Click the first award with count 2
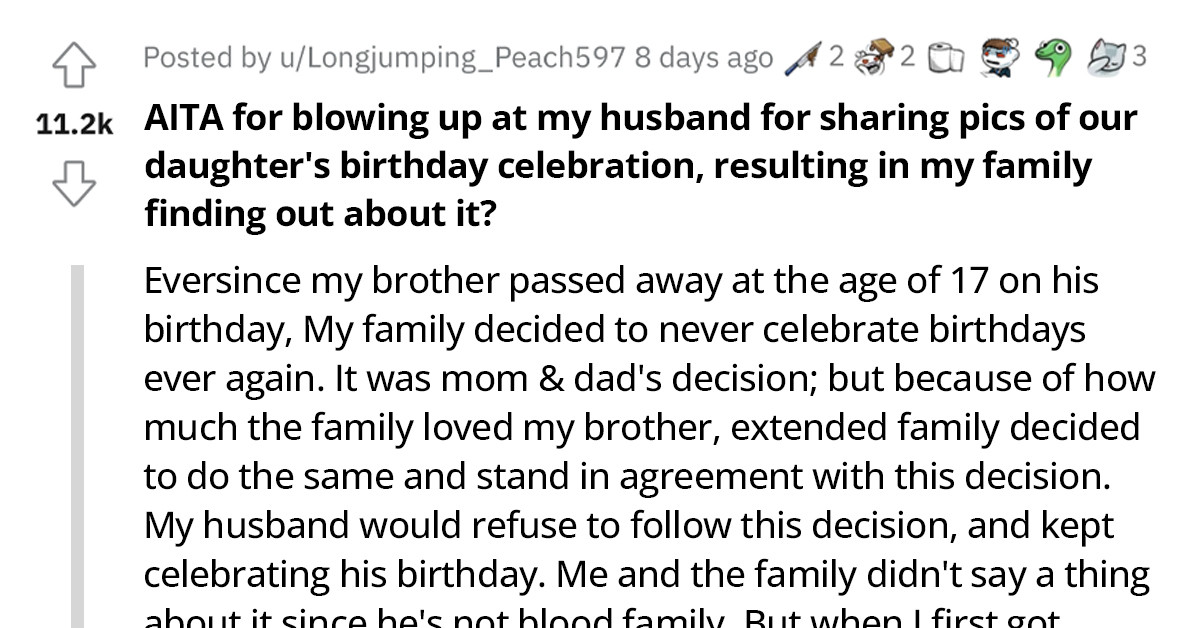The height and width of the screenshot is (628, 1200). [x=836, y=57]
